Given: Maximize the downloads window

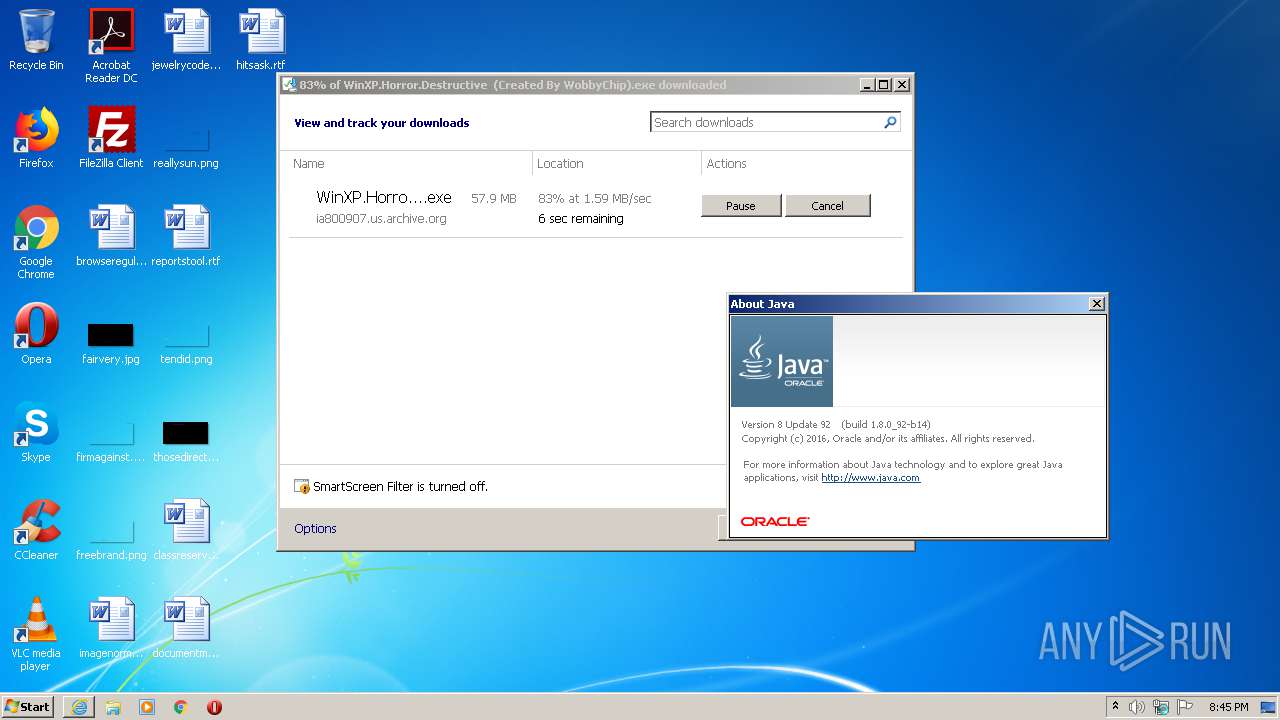Looking at the screenshot, I should (x=883, y=85).
